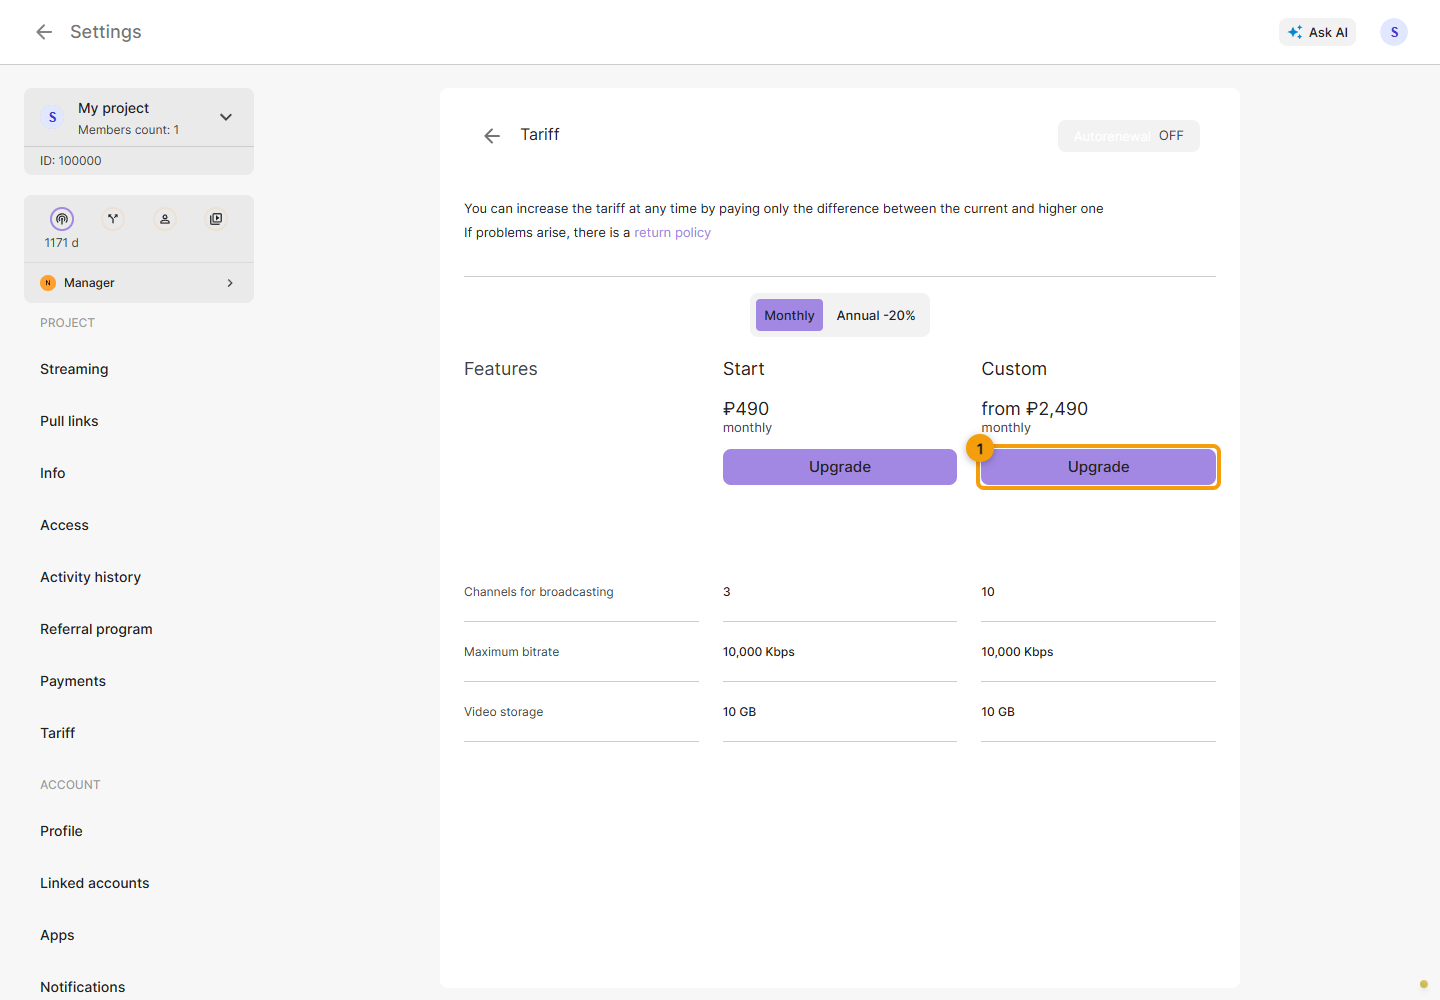Switch to Annual -20% billing
The image size is (1440, 1000).
[876, 315]
